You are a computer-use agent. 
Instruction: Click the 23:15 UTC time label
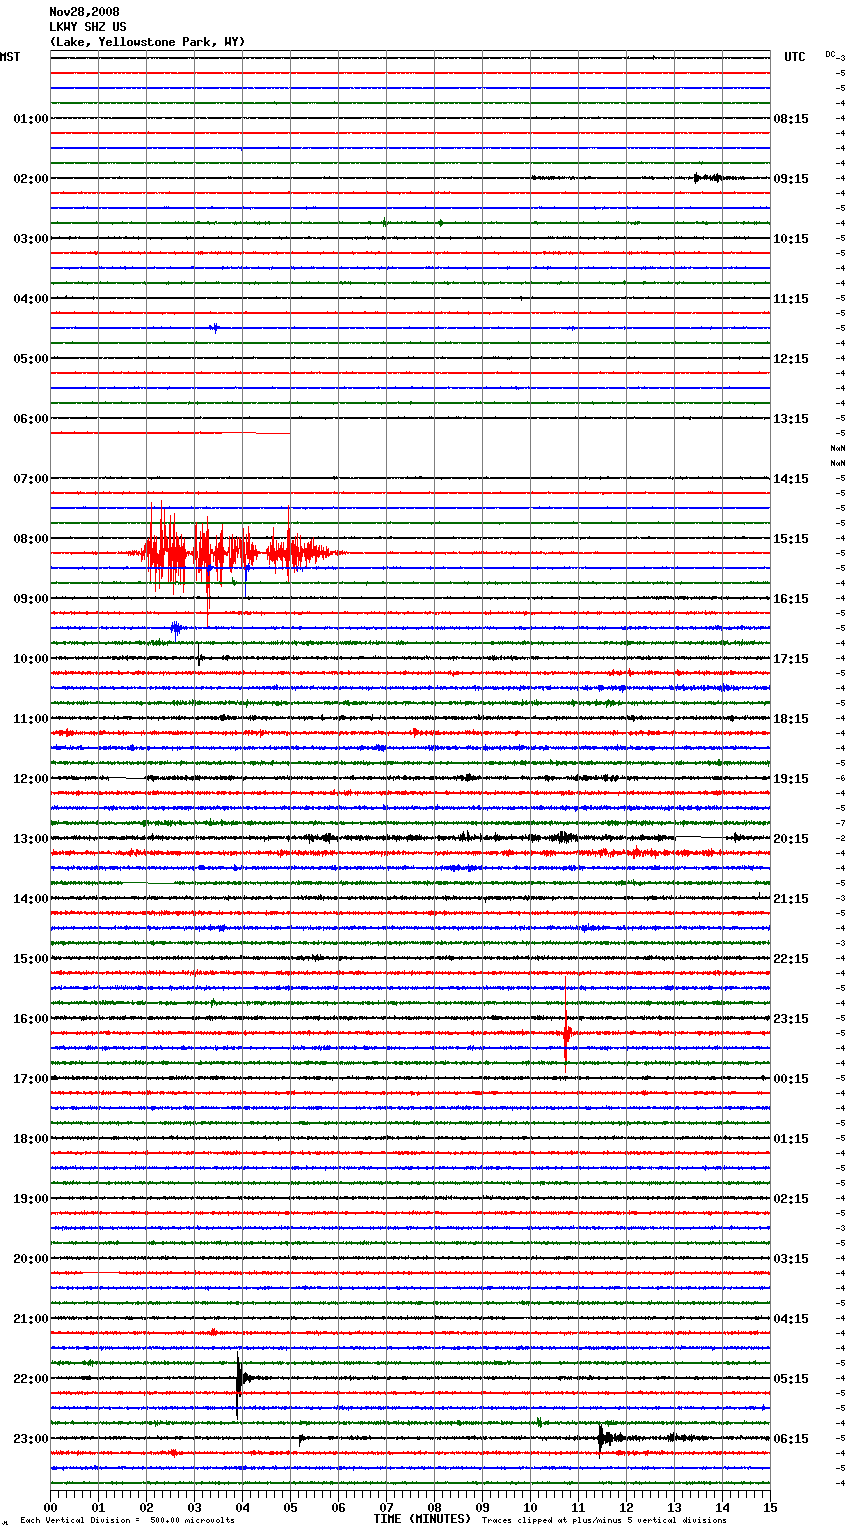pyautogui.click(x=791, y=1019)
